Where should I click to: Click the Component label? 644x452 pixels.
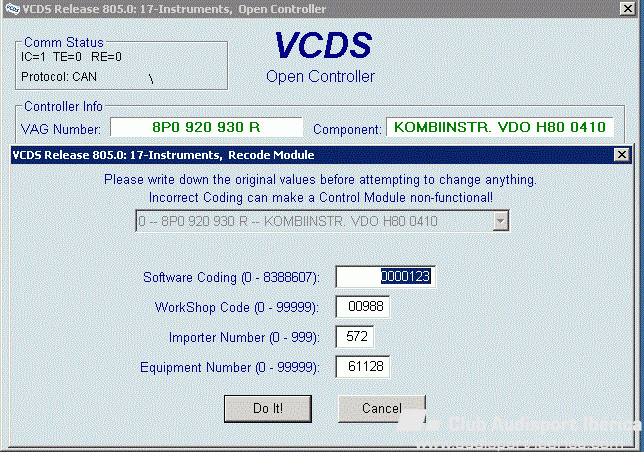coord(347,129)
